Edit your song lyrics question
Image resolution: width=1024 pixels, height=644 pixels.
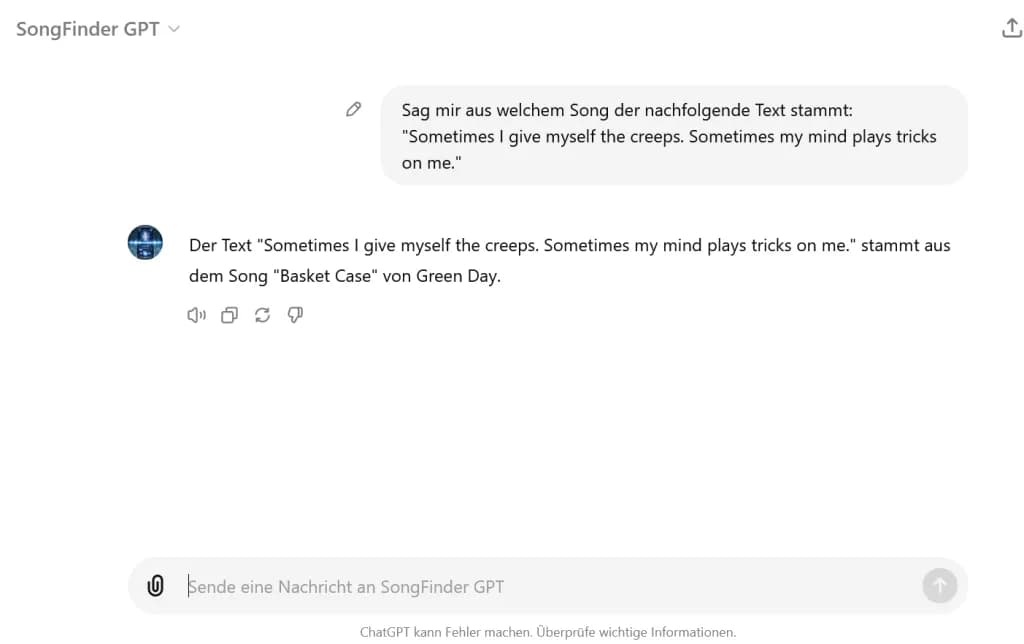tap(353, 108)
